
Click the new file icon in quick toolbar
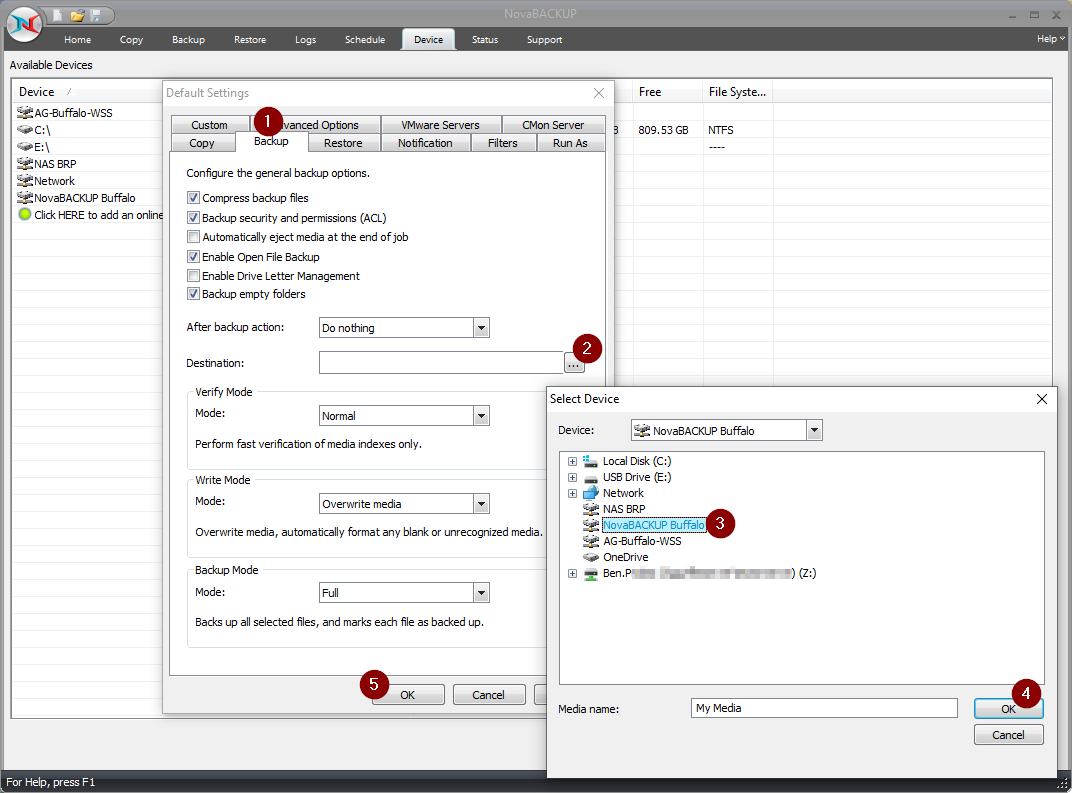(58, 15)
